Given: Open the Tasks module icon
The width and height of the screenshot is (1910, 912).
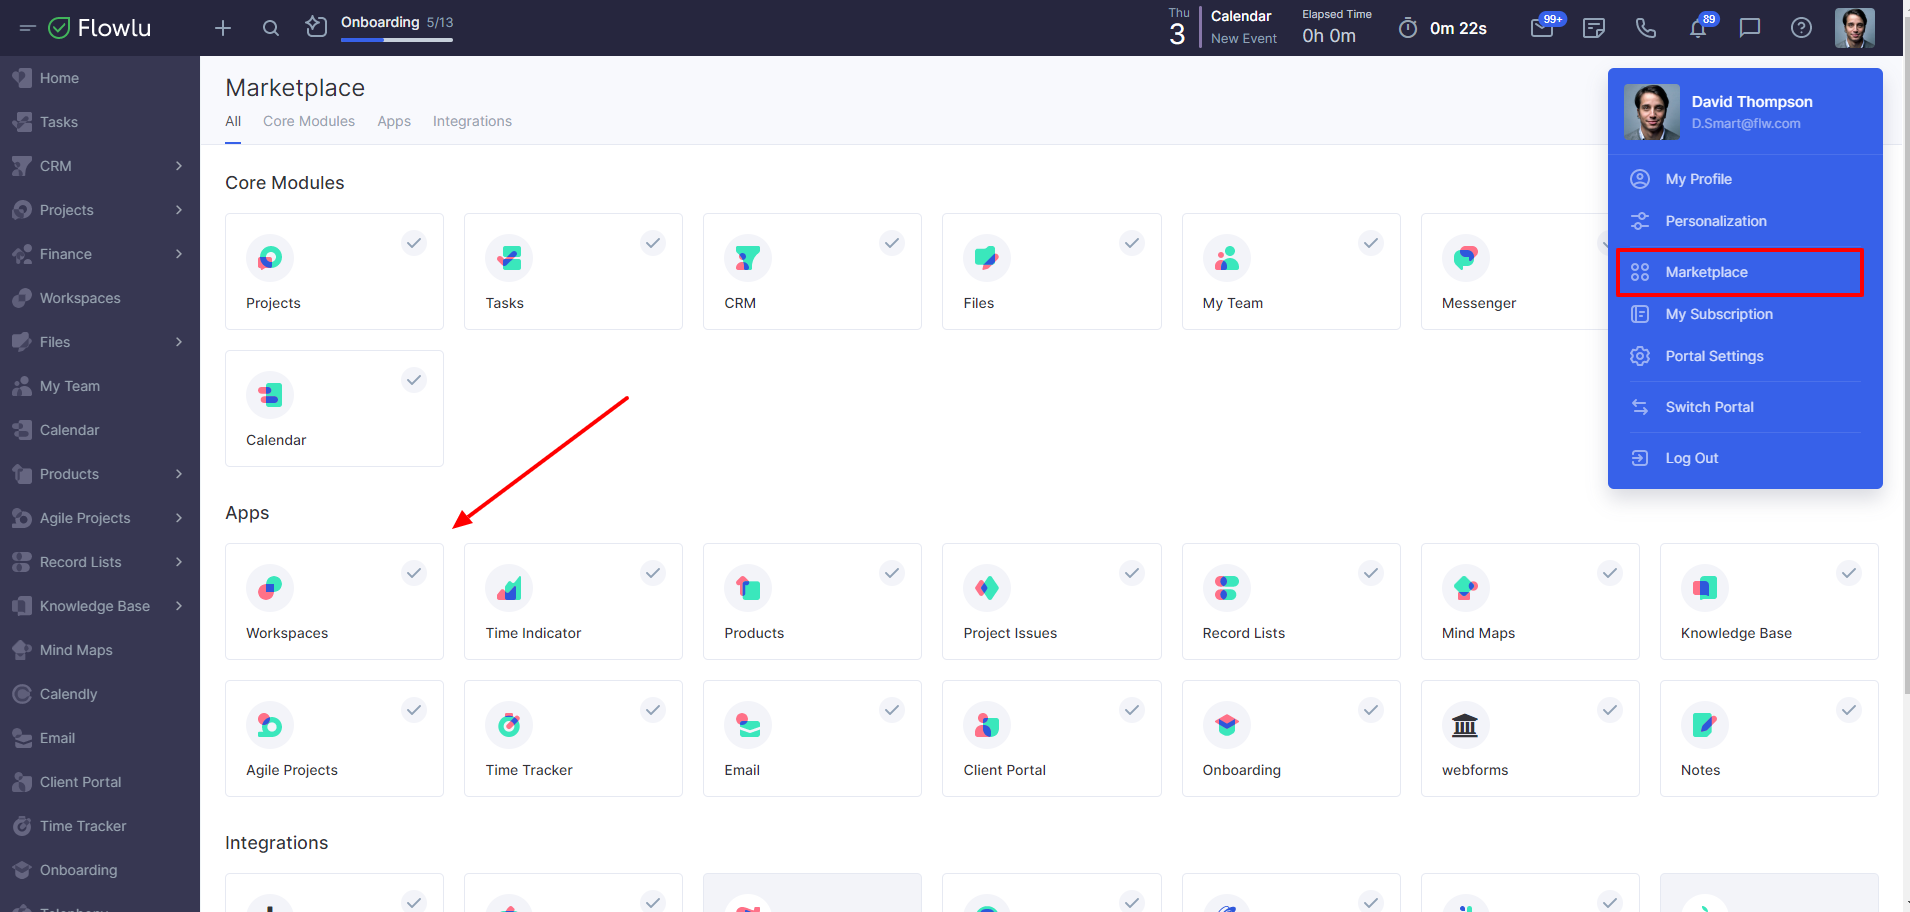Looking at the screenshot, I should [509, 258].
